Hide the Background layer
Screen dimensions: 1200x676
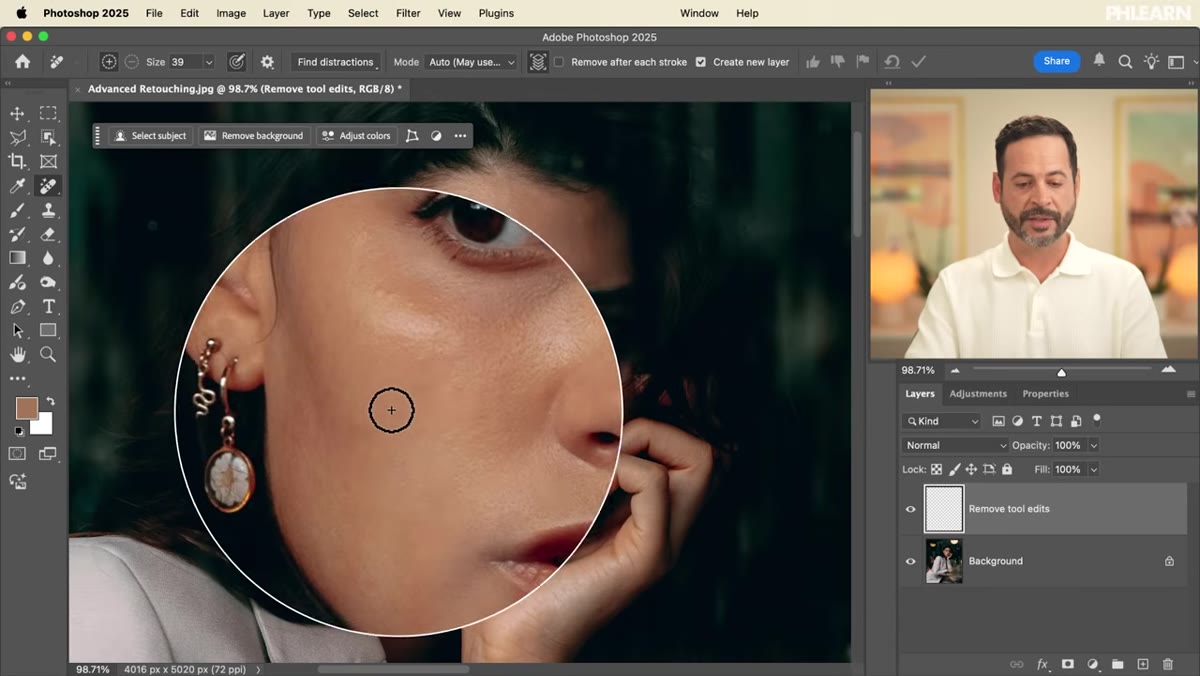[910, 561]
